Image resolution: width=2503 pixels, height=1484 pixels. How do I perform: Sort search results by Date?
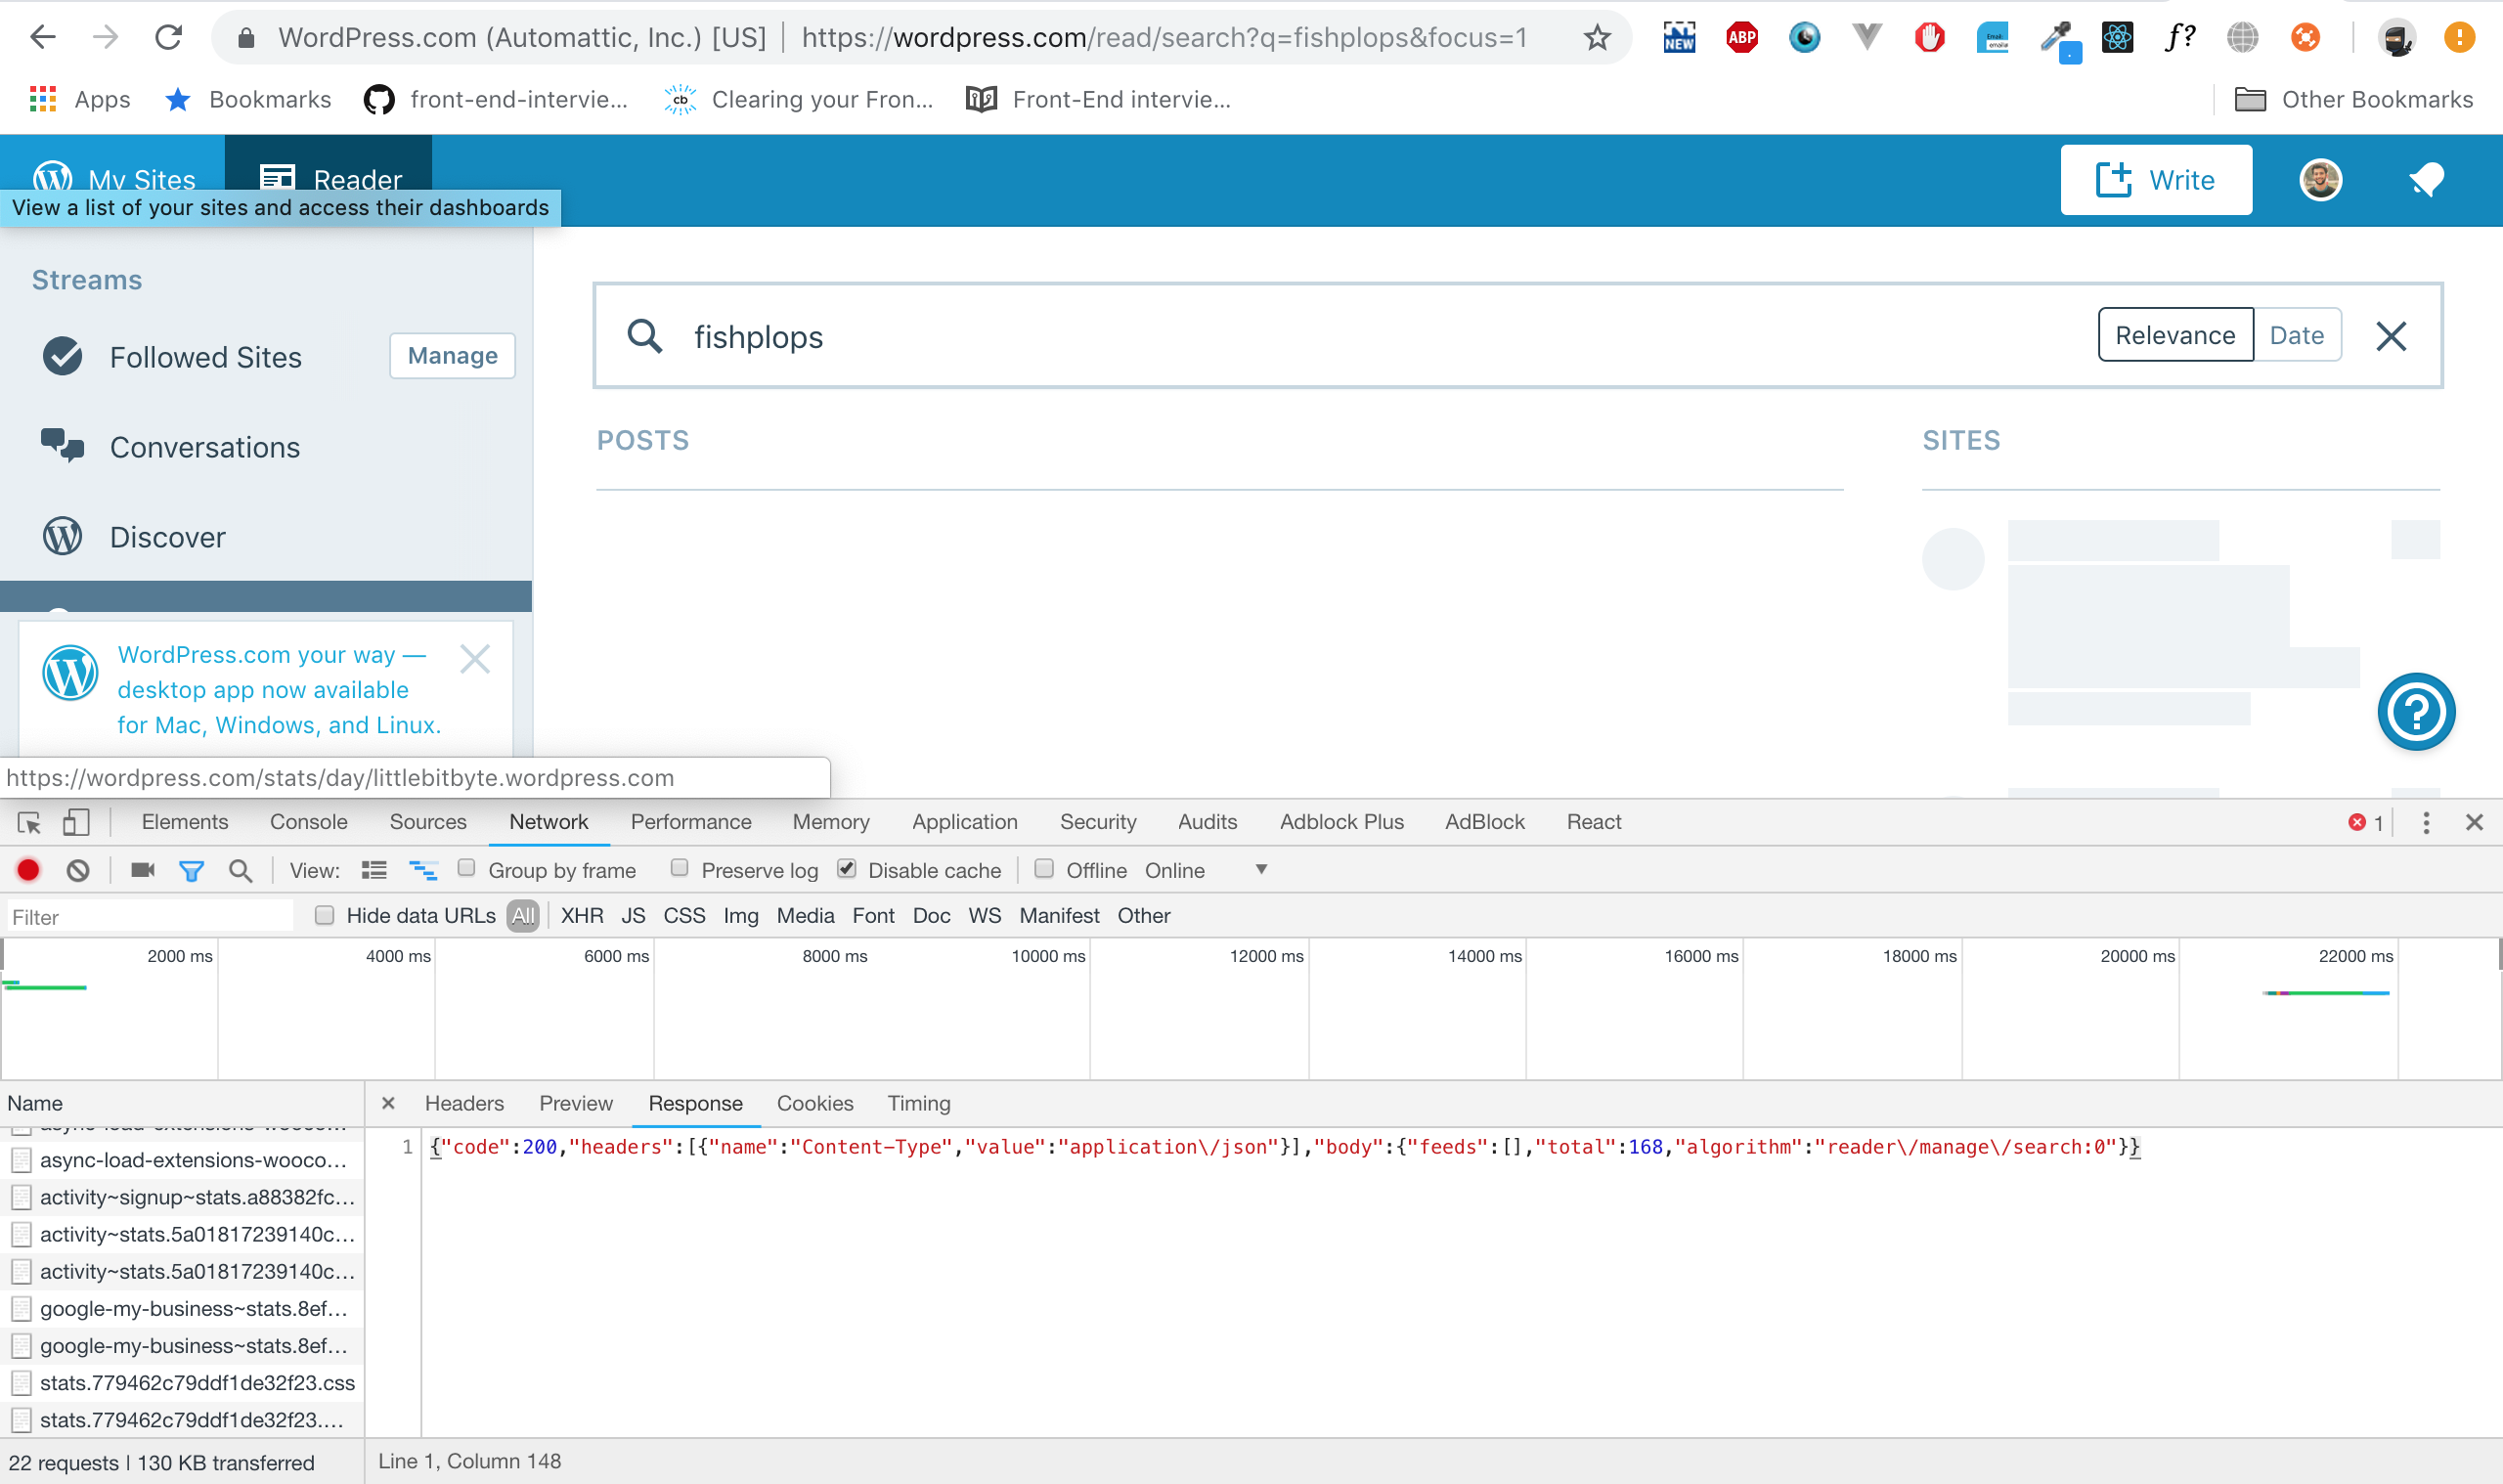tap(2296, 335)
